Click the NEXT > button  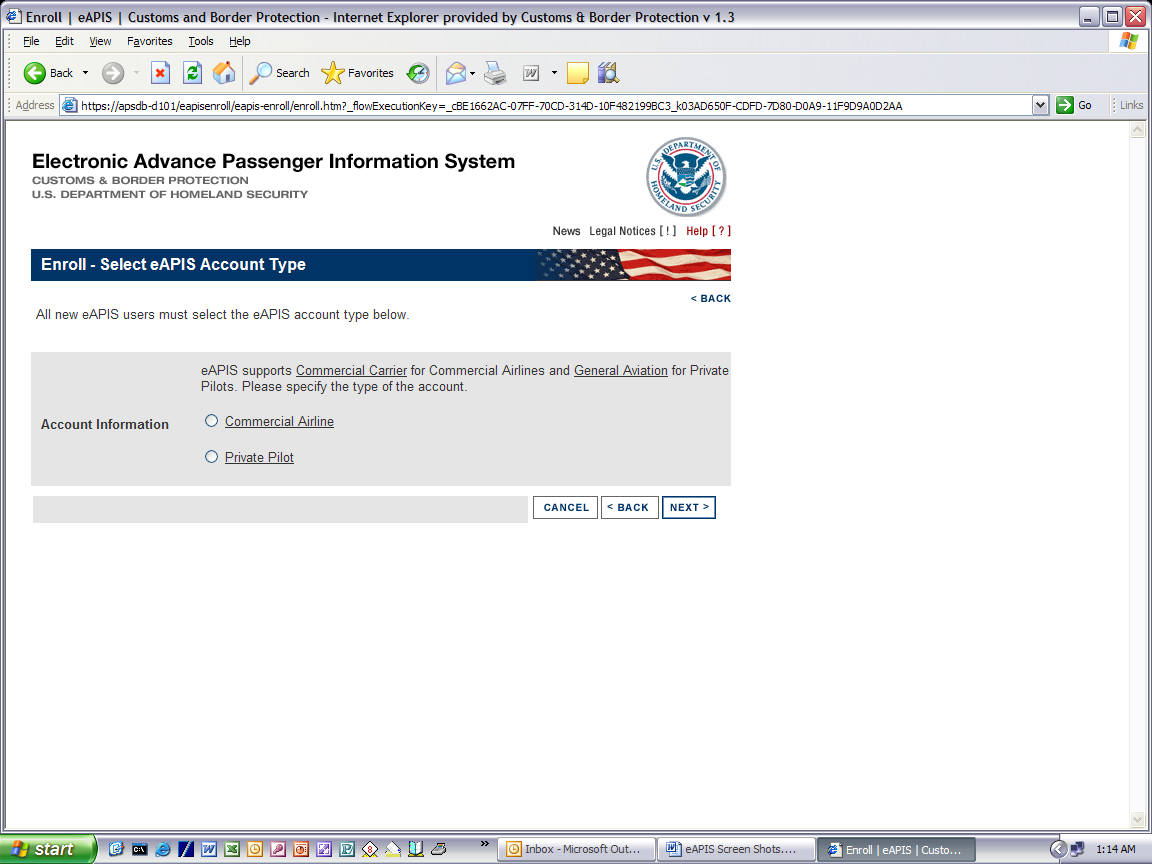point(688,508)
